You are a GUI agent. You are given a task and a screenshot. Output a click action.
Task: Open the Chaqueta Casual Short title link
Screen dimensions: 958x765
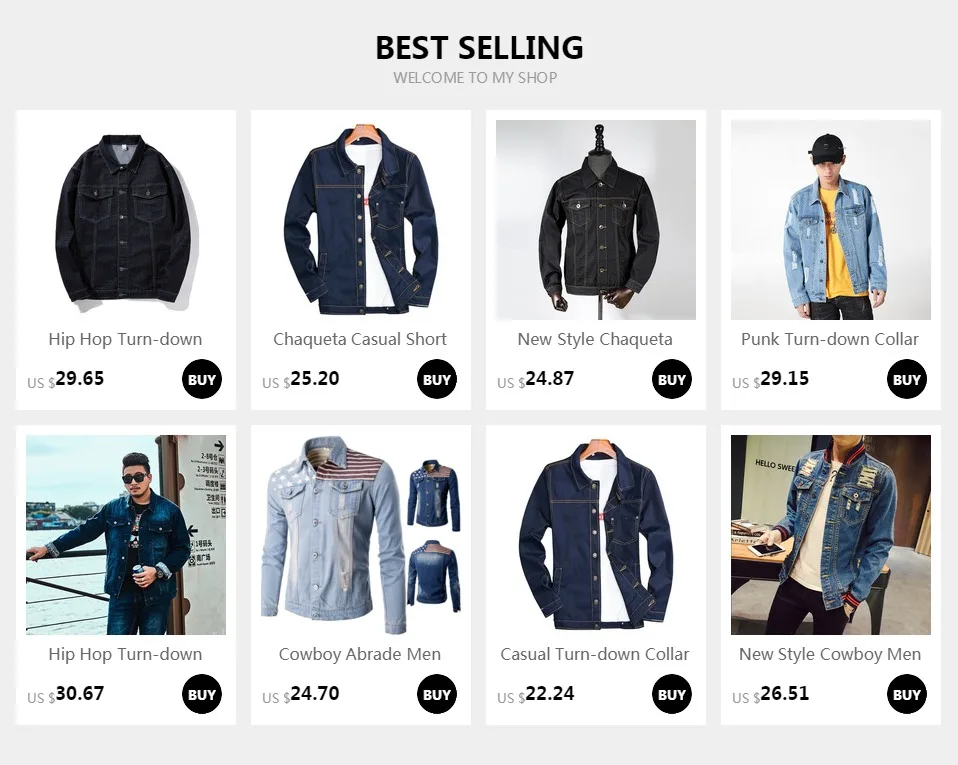(x=360, y=339)
